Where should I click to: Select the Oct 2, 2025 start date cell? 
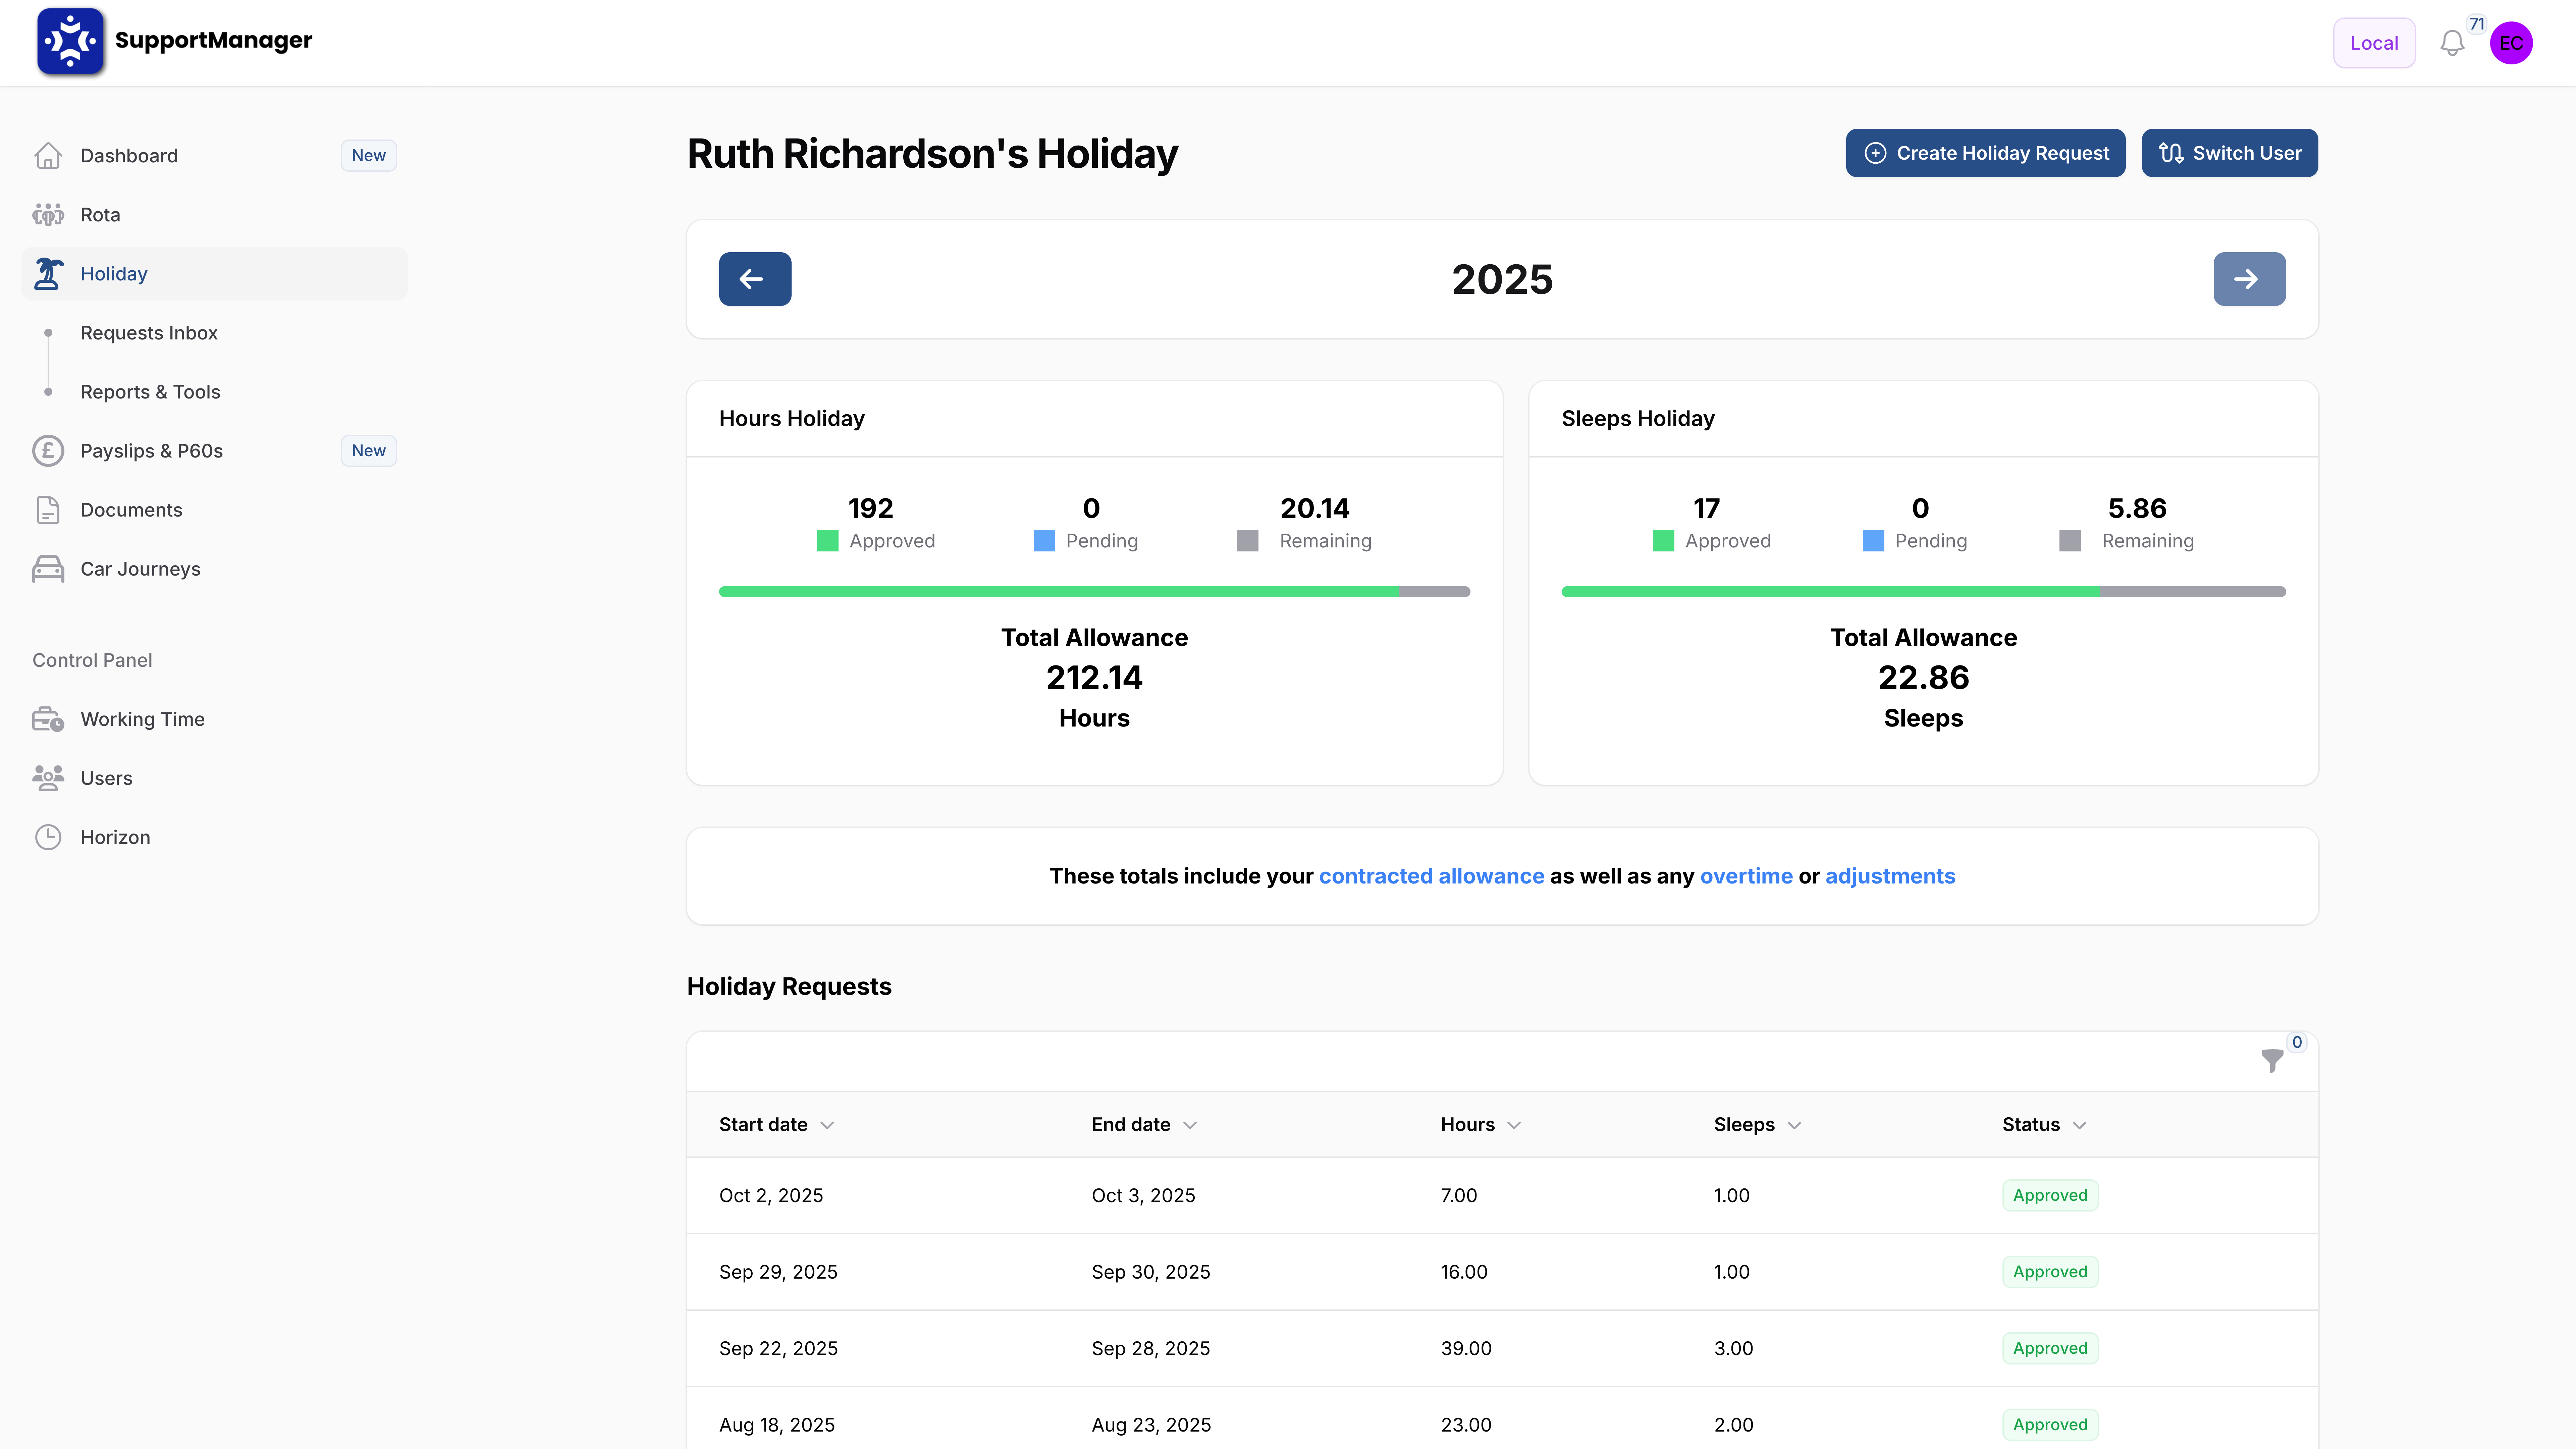[x=771, y=1196]
